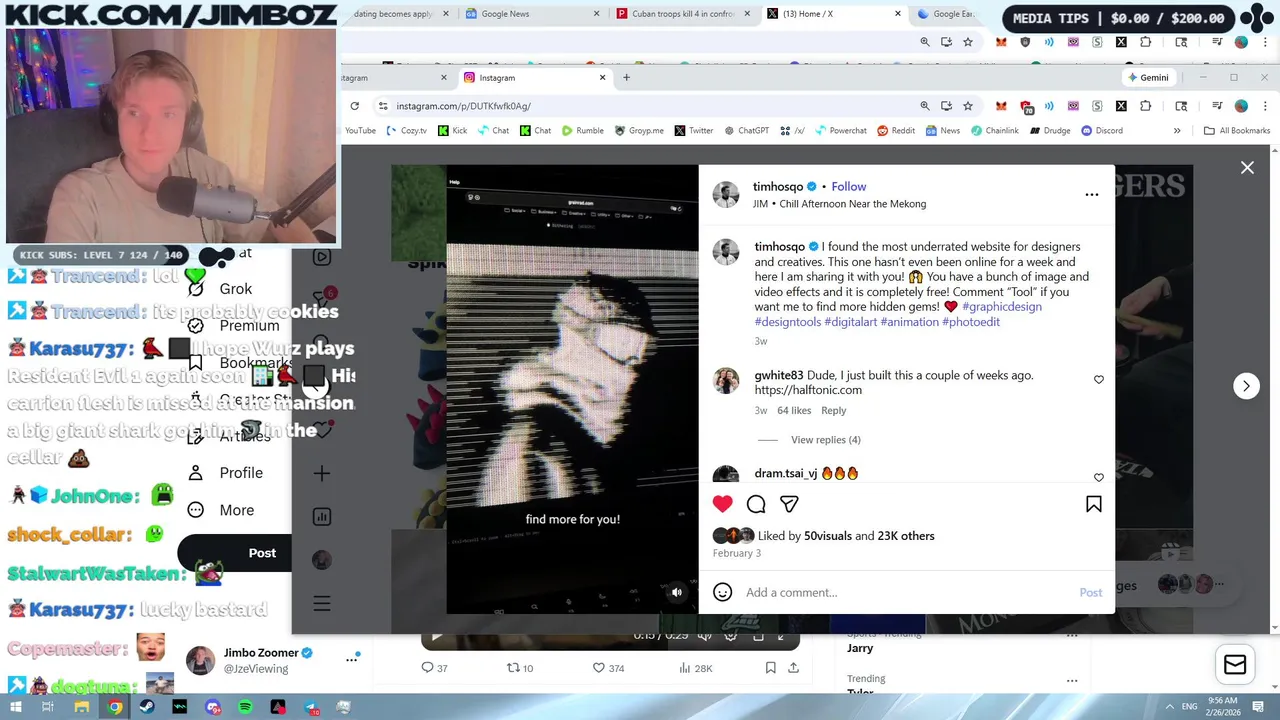The width and height of the screenshot is (1280, 720).
Task: Open more options for Jarry trending topic
Action: coord(1071,635)
